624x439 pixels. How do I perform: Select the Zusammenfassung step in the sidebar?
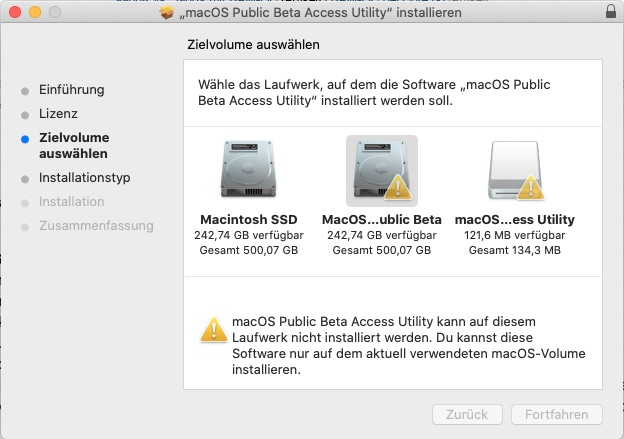(96, 226)
